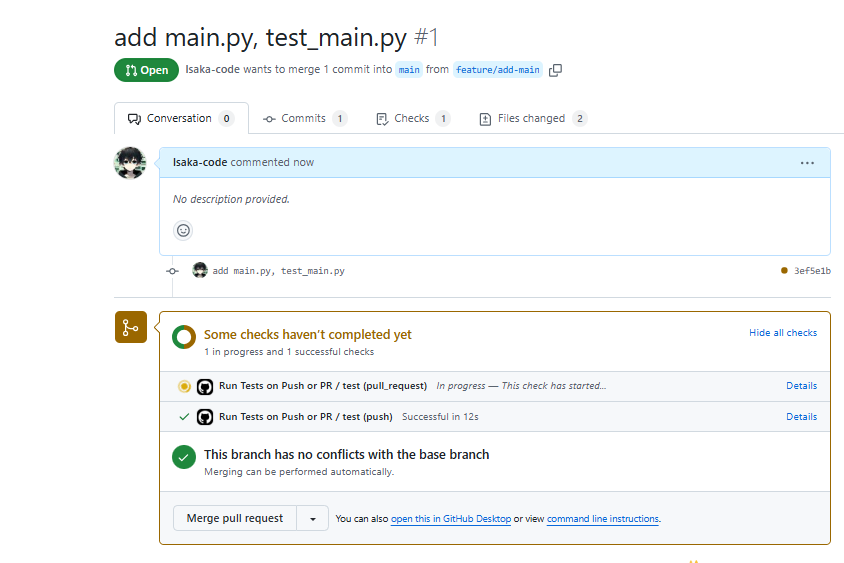This screenshot has height=563, width=844.
Task: Open commit message add main.py, test_main.py
Action: click(278, 271)
